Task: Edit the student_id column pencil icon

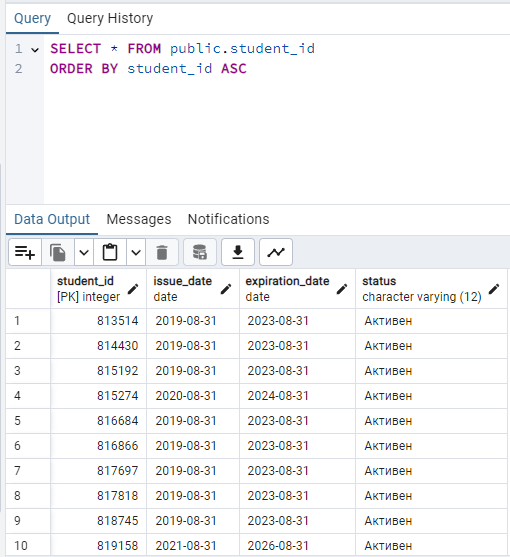Action: [x=133, y=289]
